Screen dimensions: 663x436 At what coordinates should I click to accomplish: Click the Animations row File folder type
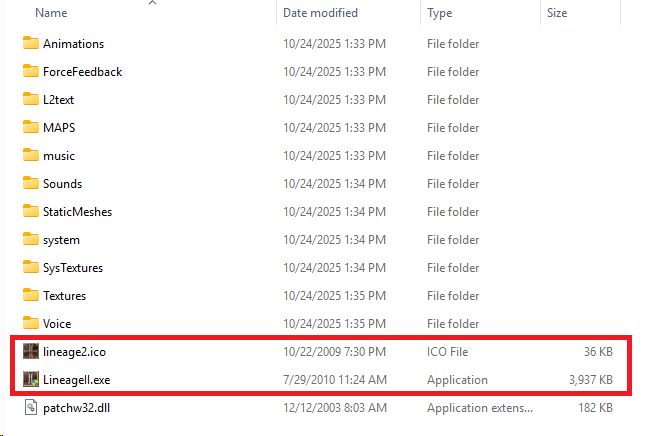click(453, 44)
